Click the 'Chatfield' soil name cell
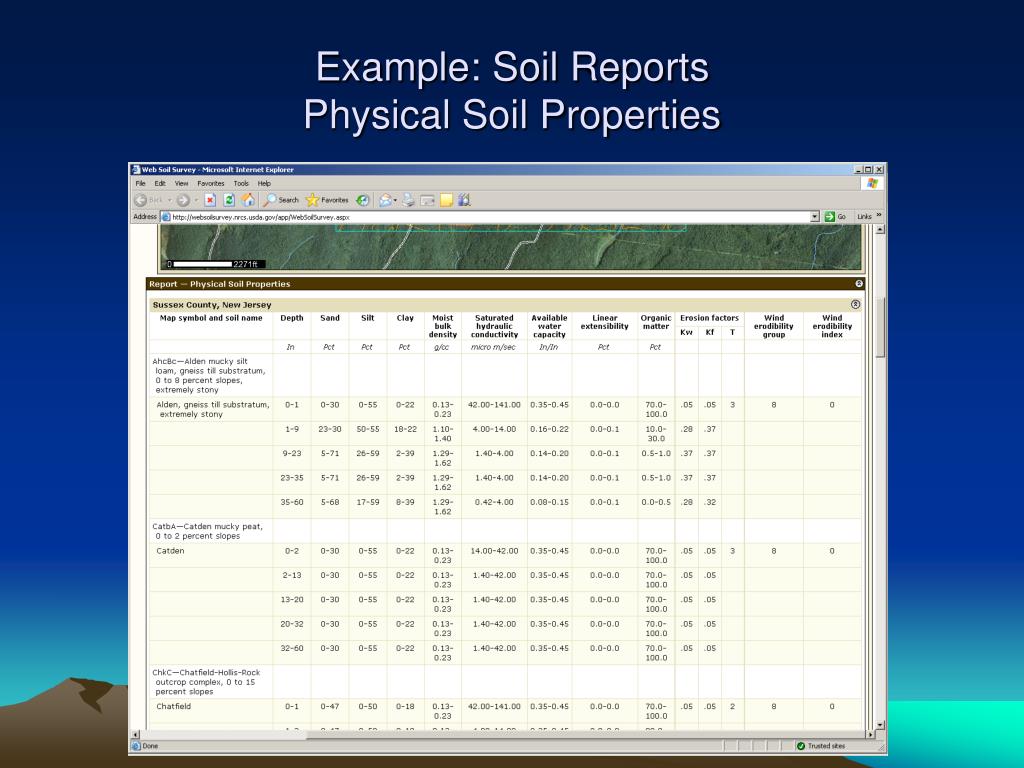Screen dimensions: 1024x768 point(174,707)
